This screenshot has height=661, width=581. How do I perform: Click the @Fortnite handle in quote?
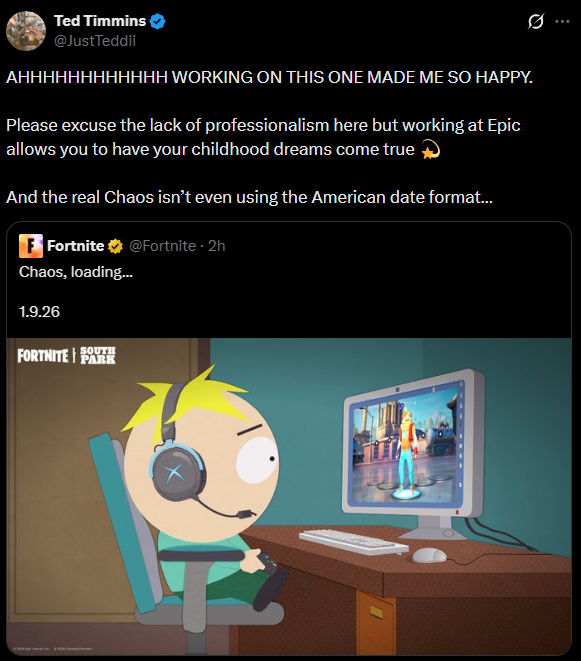[162, 246]
